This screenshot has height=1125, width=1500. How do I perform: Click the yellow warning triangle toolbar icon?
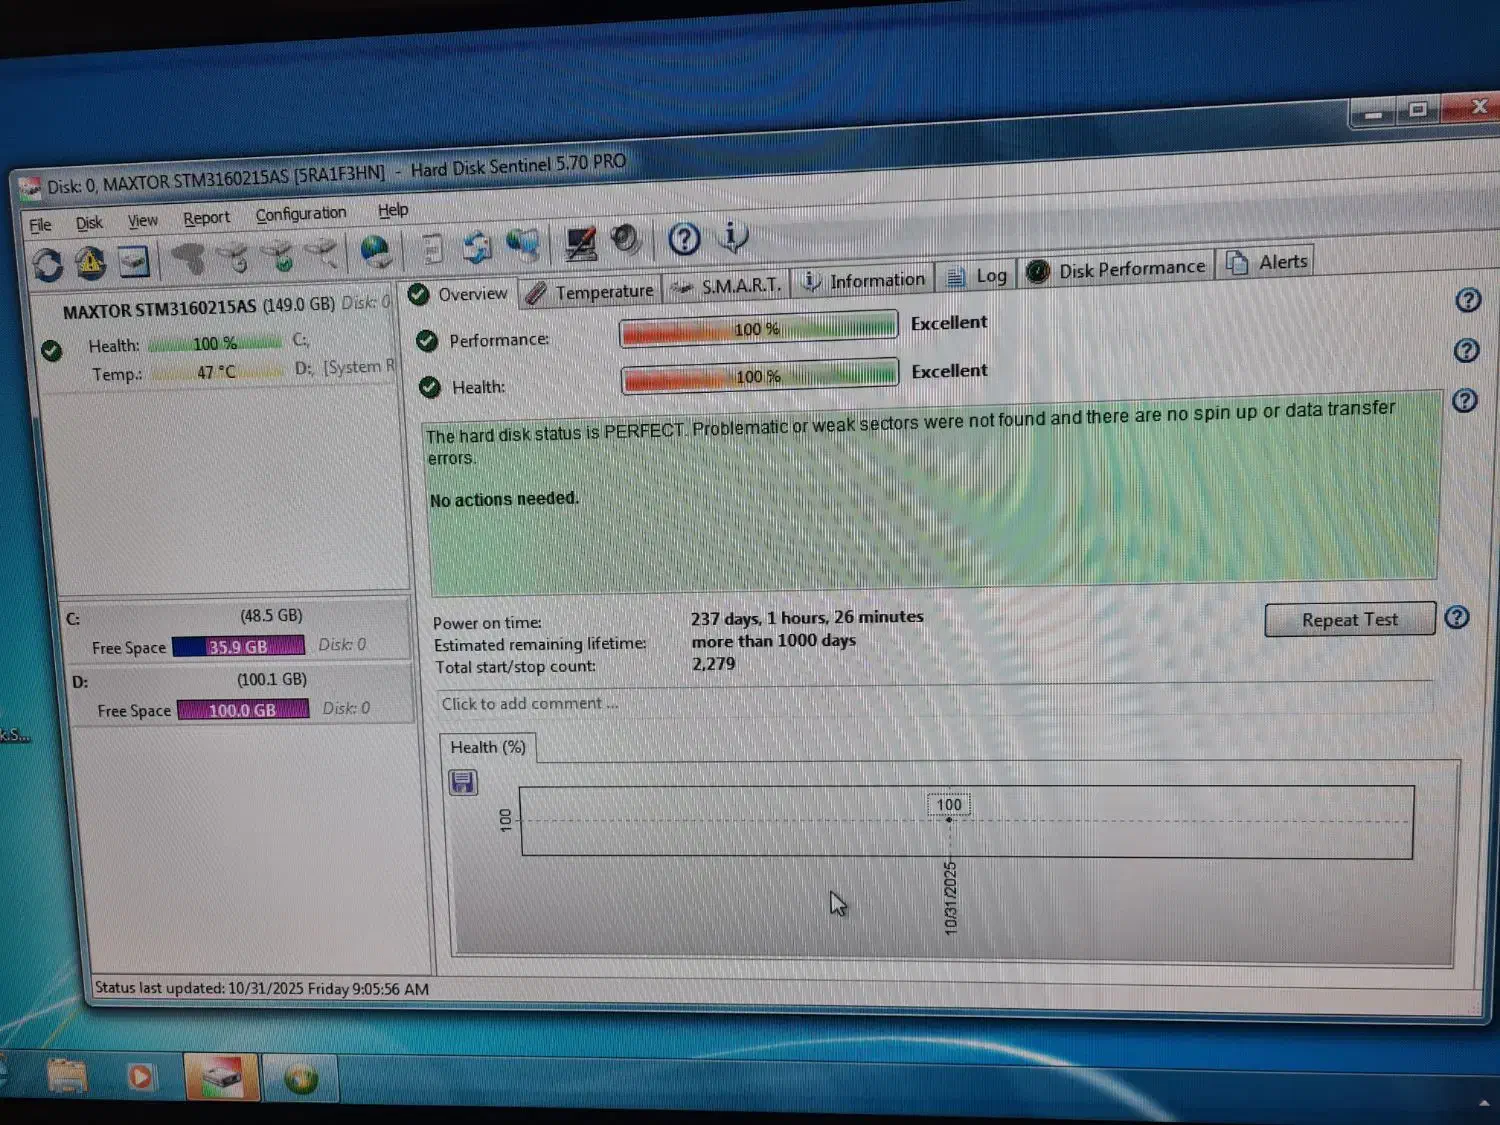point(90,263)
